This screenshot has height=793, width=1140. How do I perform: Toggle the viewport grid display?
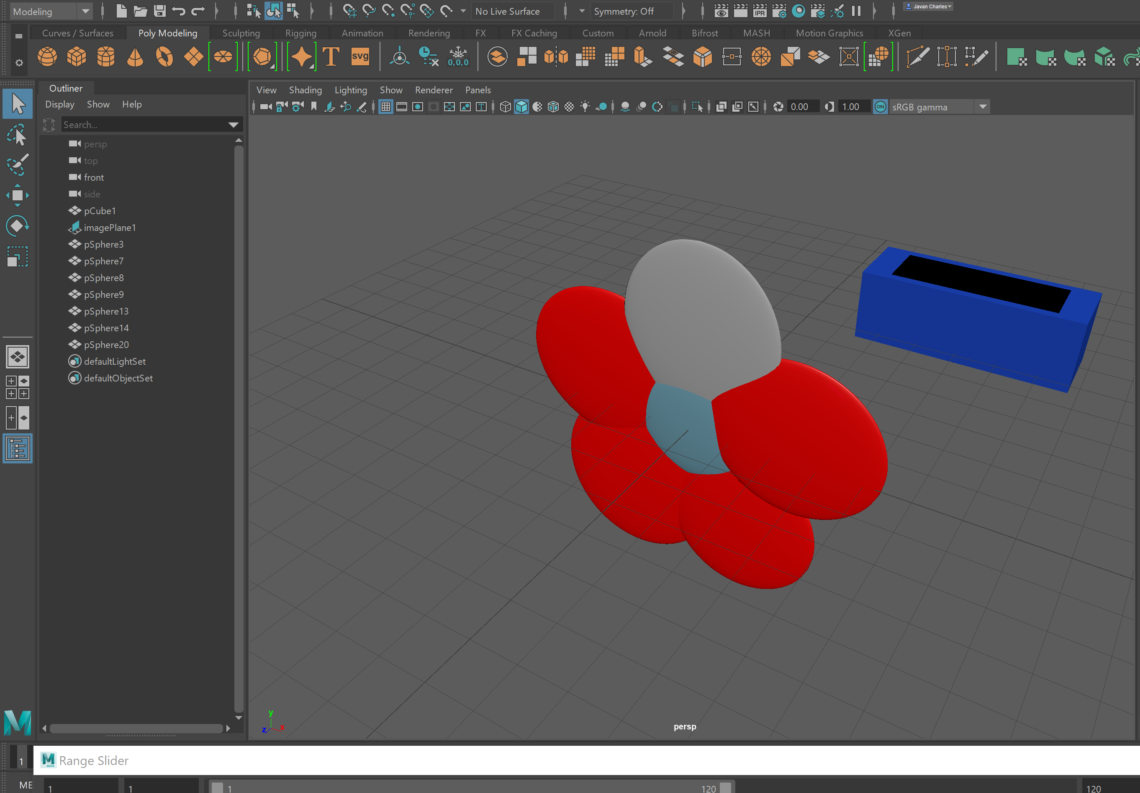tap(386, 107)
